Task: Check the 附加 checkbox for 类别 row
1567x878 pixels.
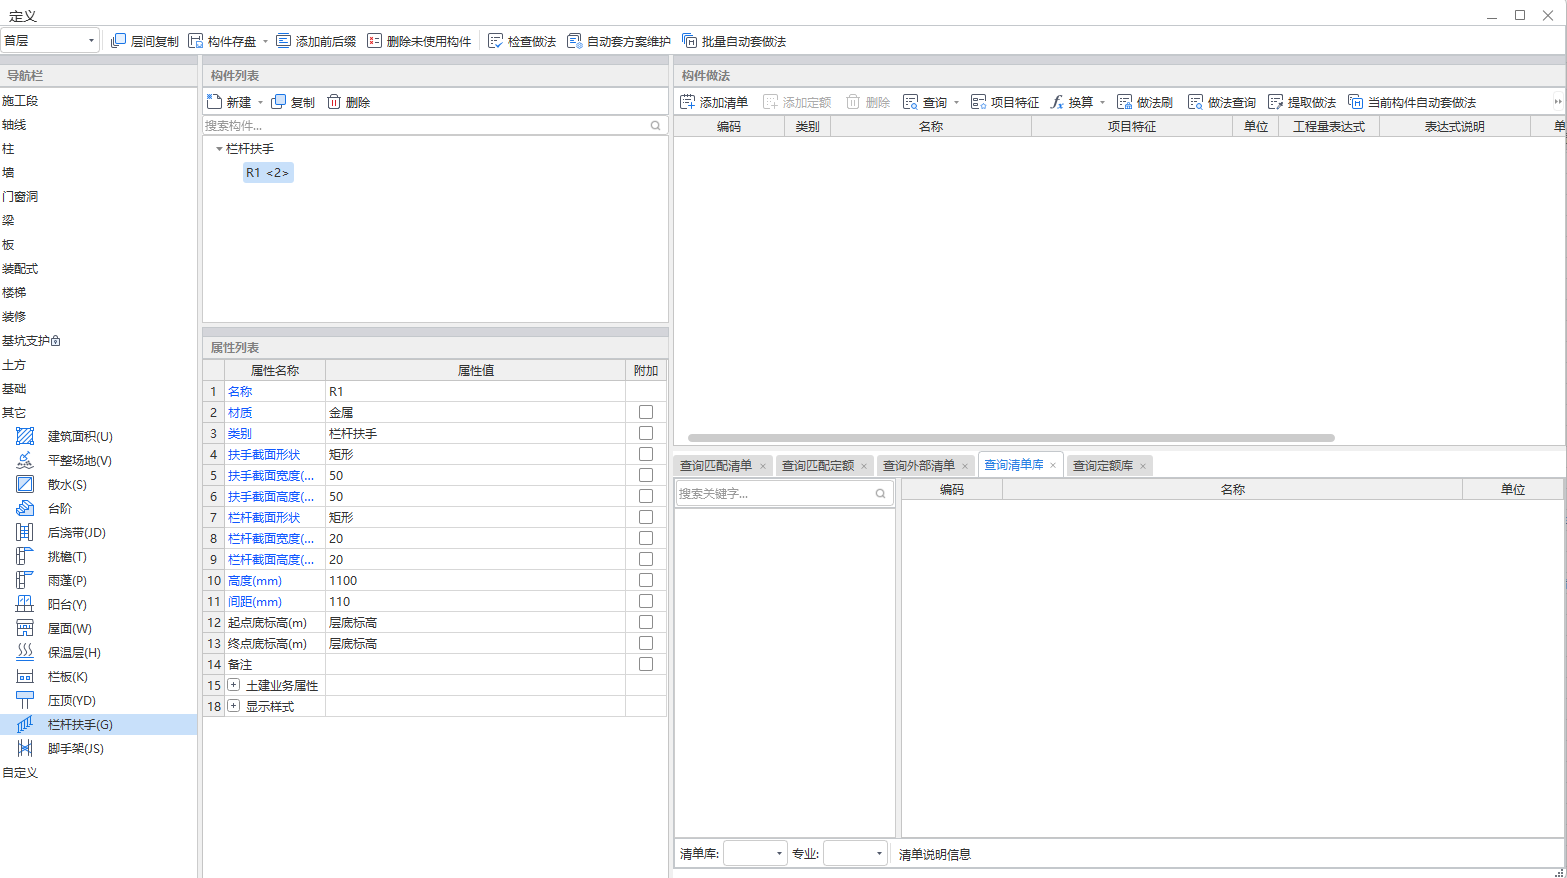Action: [646, 433]
